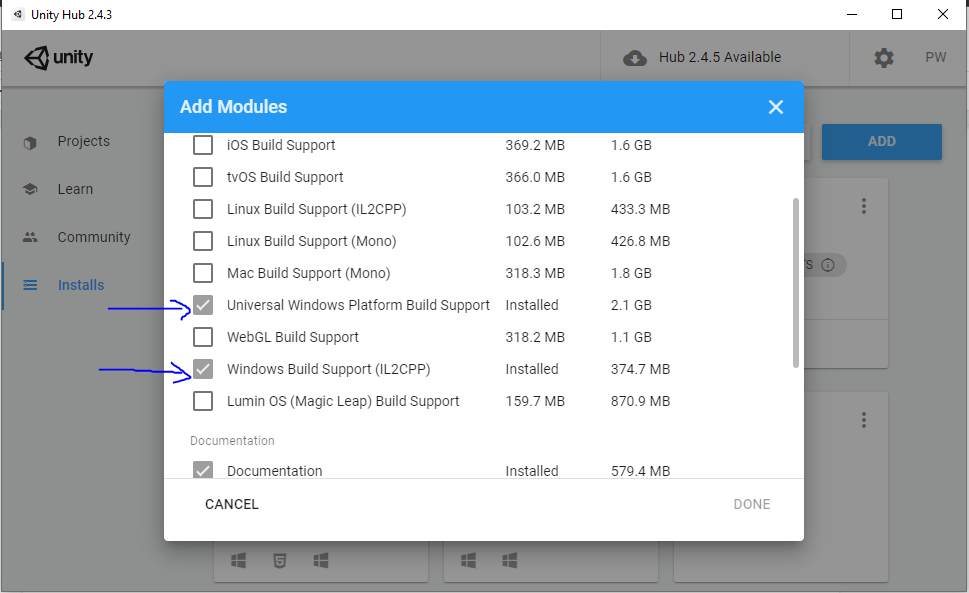The height and width of the screenshot is (593, 969).
Task: Click the 'iOS Build Support' label
Action: (281, 145)
